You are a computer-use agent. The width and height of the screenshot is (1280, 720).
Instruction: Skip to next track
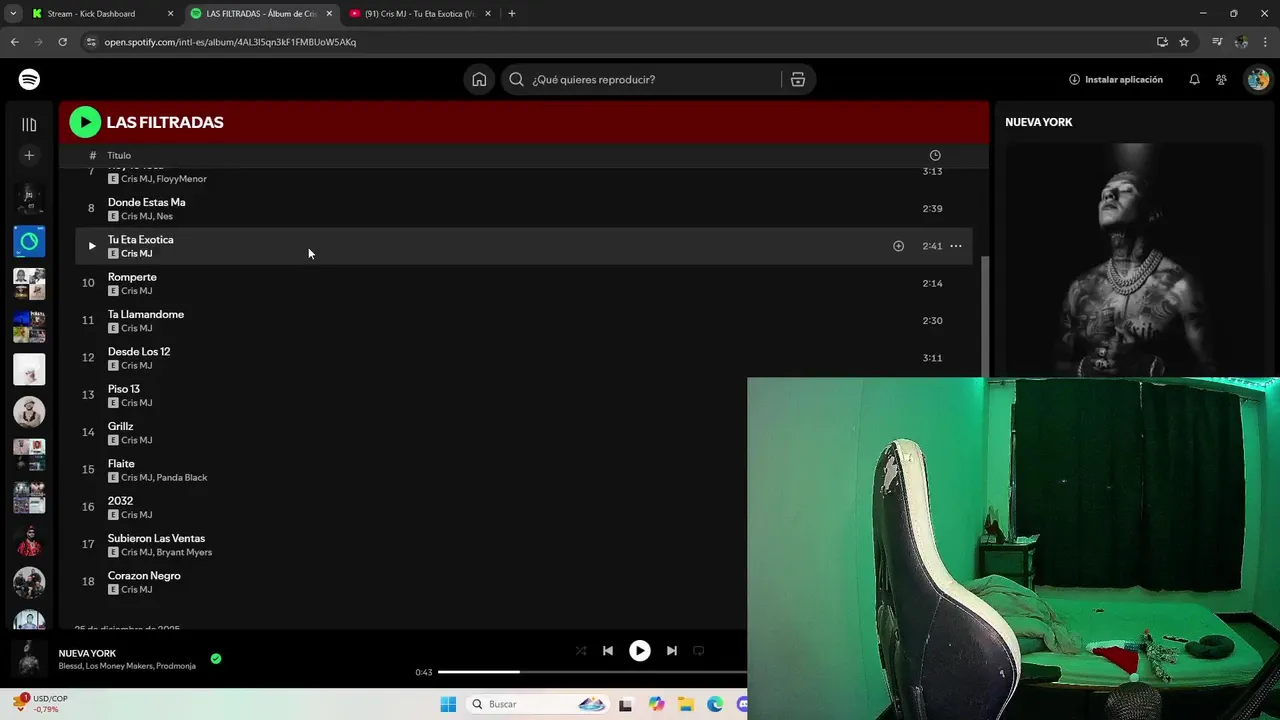point(672,650)
